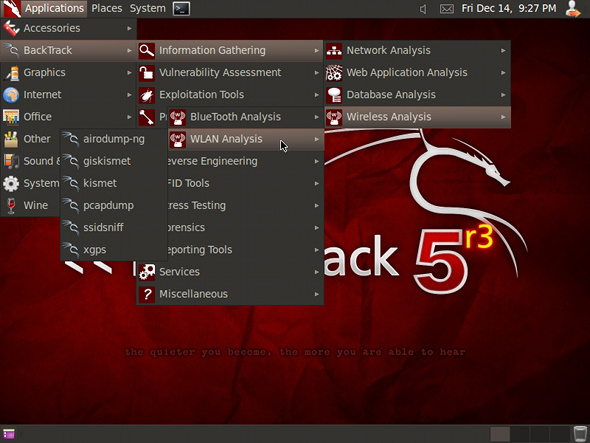This screenshot has height=443, width=590.
Task: Expand the Vulnerability Assessment submenu arrow
Action: tap(316, 73)
